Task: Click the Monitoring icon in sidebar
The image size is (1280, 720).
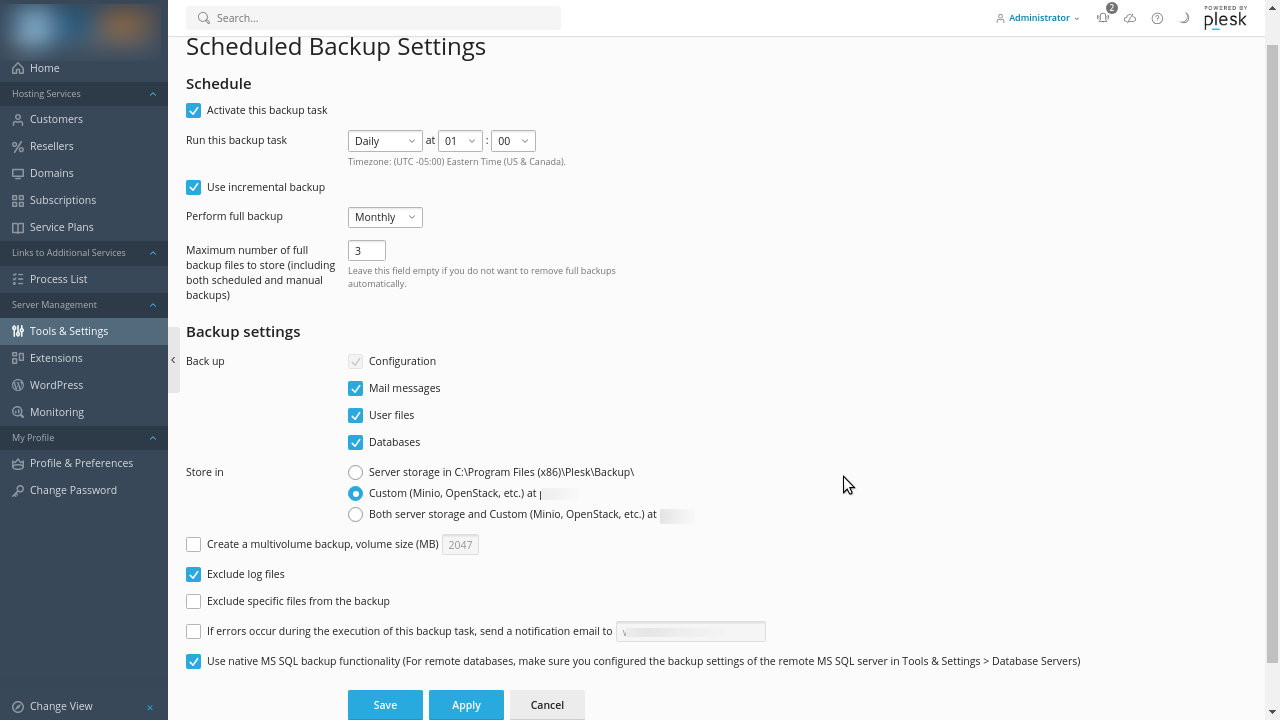Action: click(x=18, y=412)
